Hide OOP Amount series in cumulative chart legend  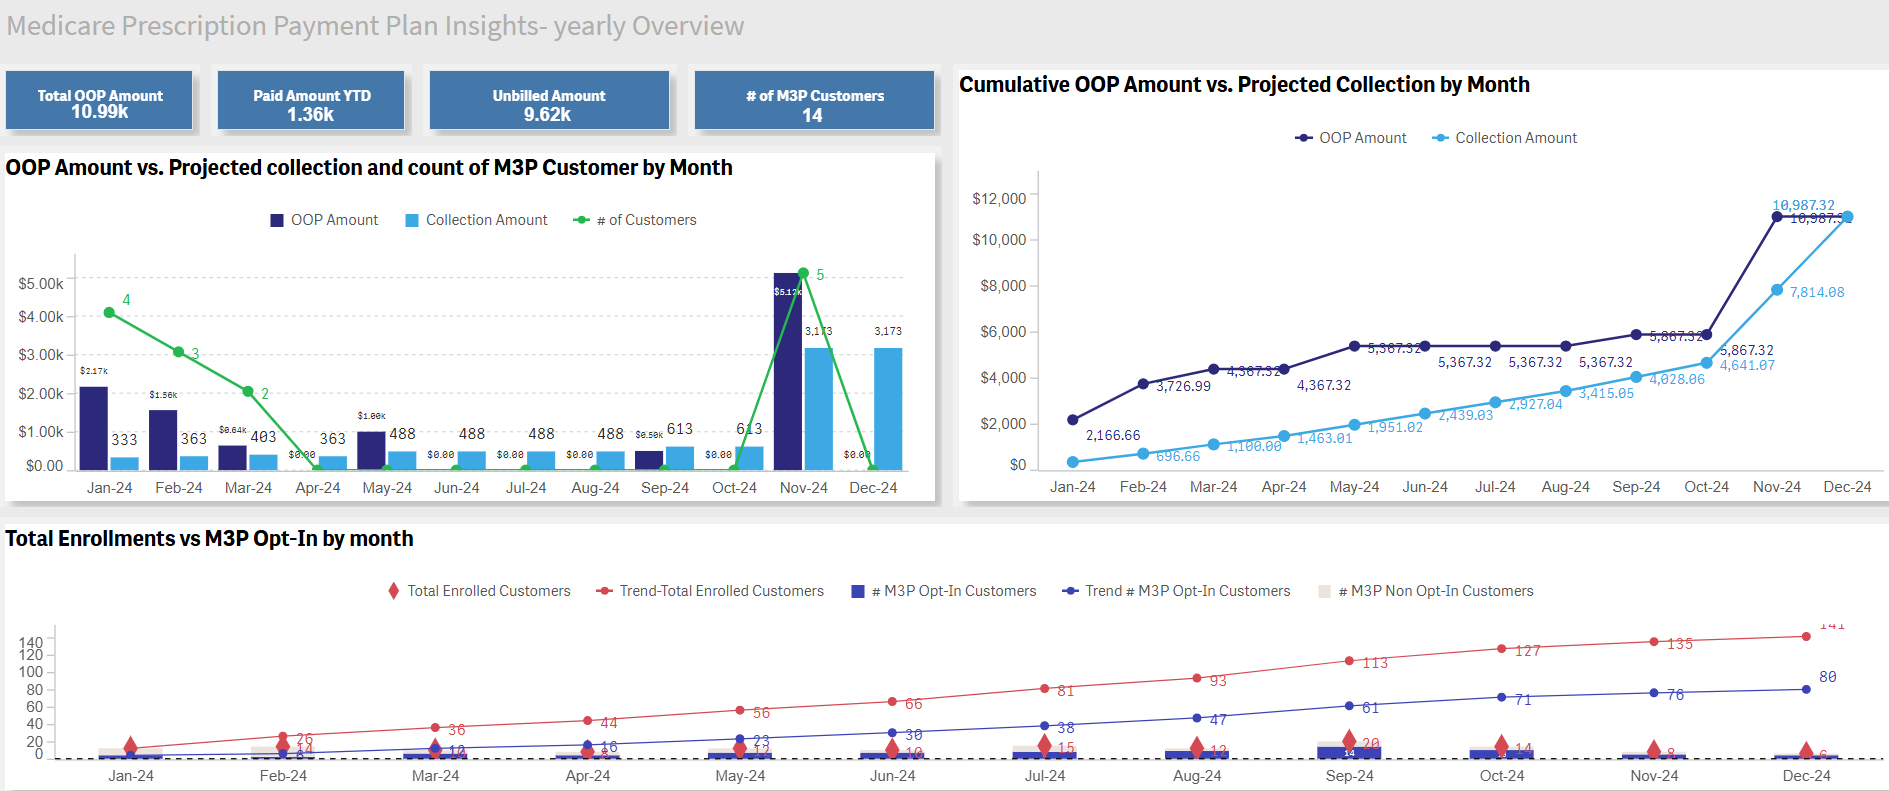click(1304, 138)
